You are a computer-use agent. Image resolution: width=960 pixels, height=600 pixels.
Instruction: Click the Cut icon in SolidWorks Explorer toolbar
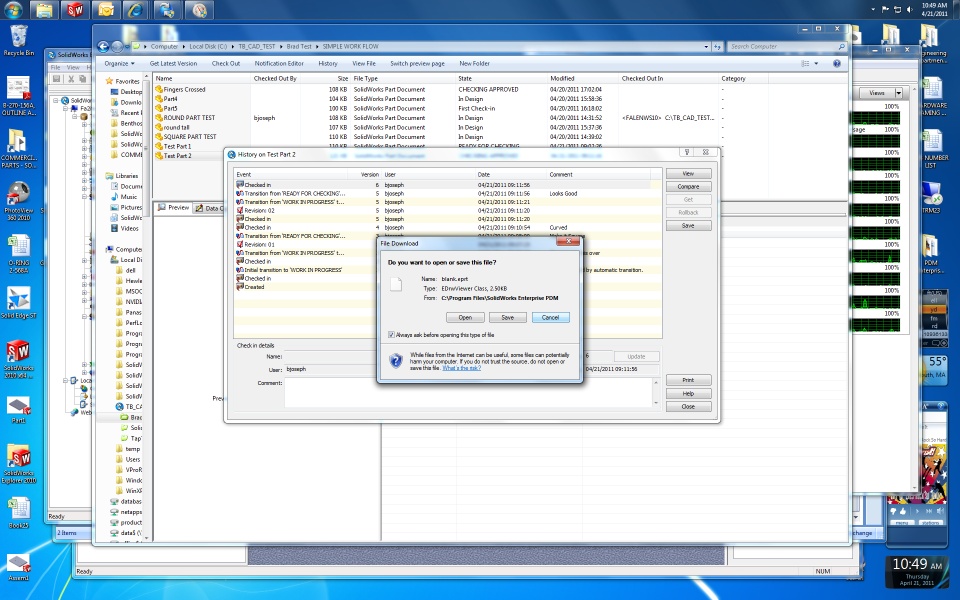[71, 79]
